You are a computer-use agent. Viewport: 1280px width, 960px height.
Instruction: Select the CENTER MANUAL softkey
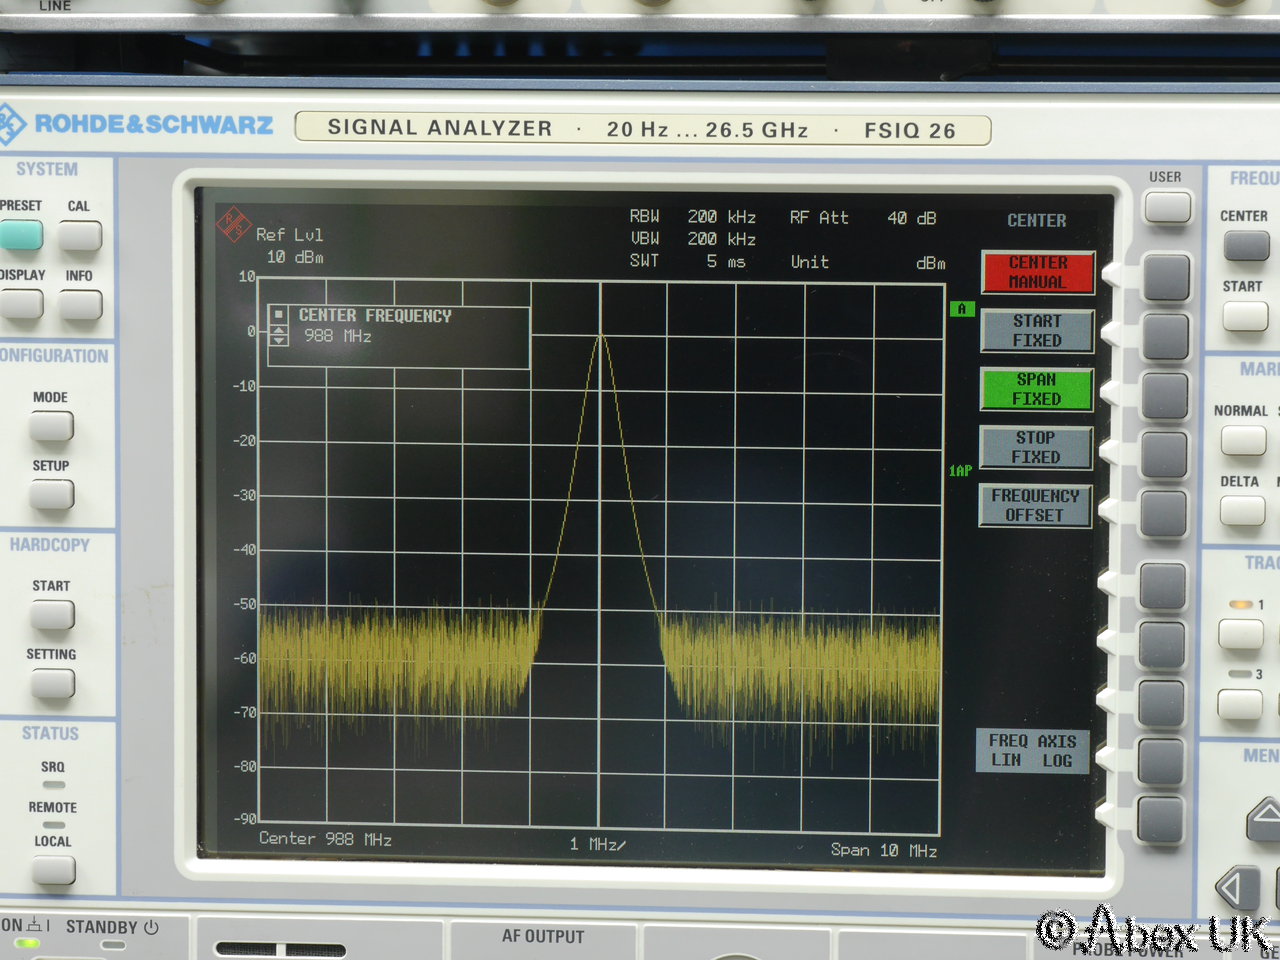tap(1037, 272)
